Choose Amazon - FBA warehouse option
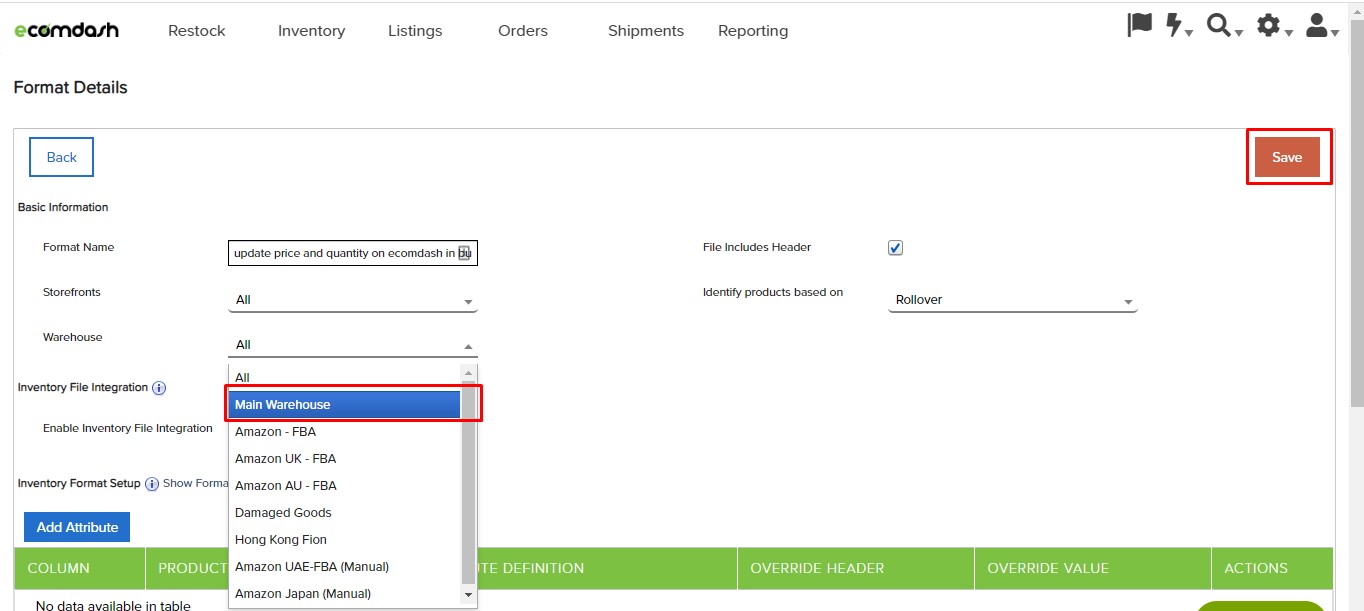This screenshot has height=611, width=1364. [345, 431]
